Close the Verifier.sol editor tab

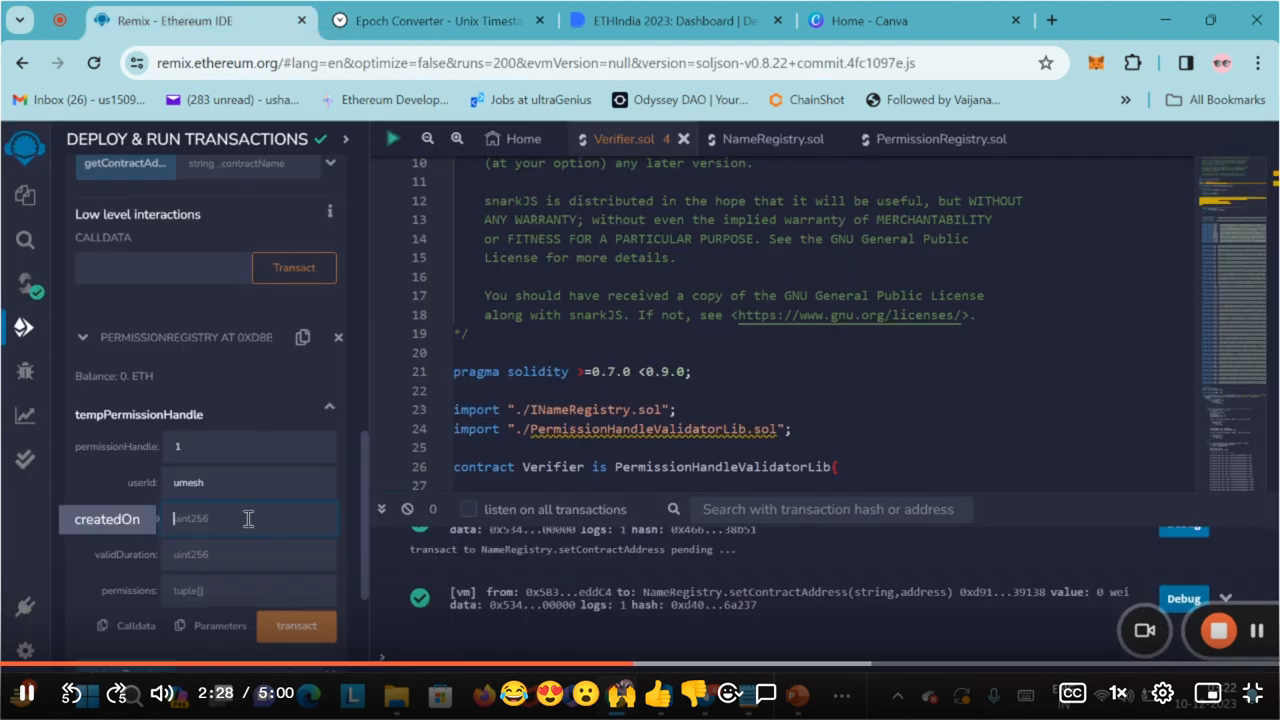click(x=684, y=139)
